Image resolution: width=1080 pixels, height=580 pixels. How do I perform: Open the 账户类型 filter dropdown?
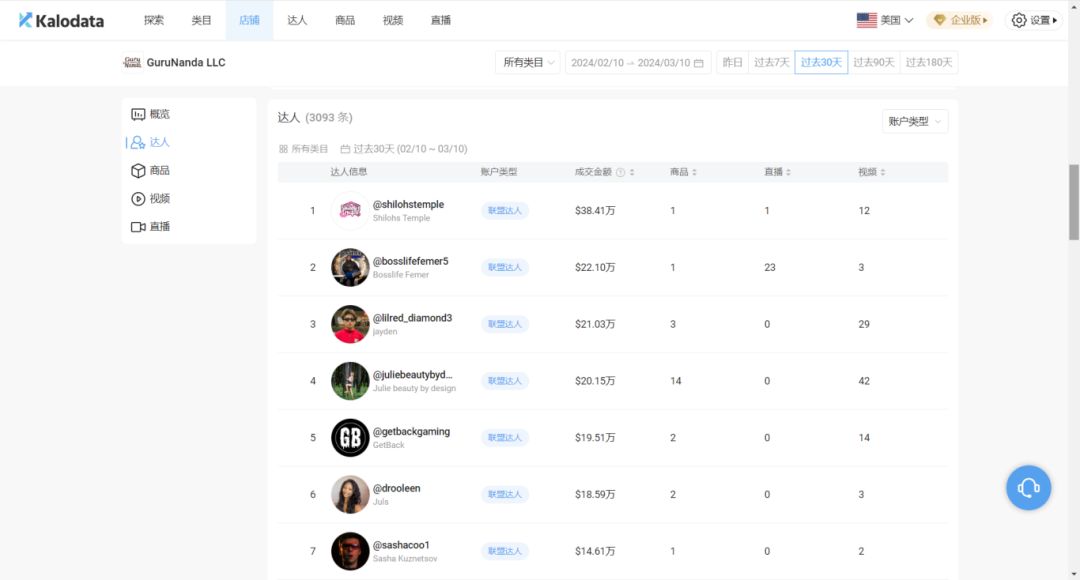coord(915,121)
